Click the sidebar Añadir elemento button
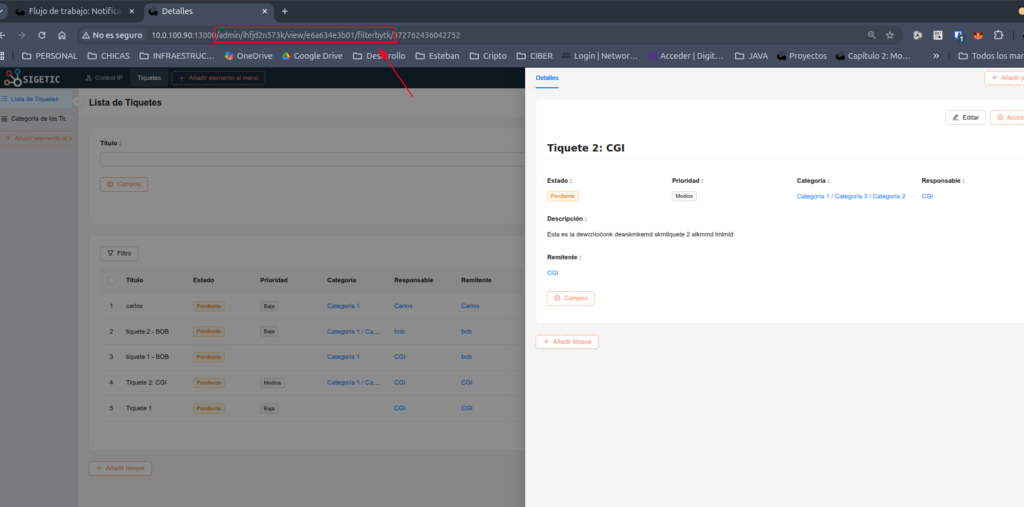The image size is (1024, 507). click(x=37, y=138)
